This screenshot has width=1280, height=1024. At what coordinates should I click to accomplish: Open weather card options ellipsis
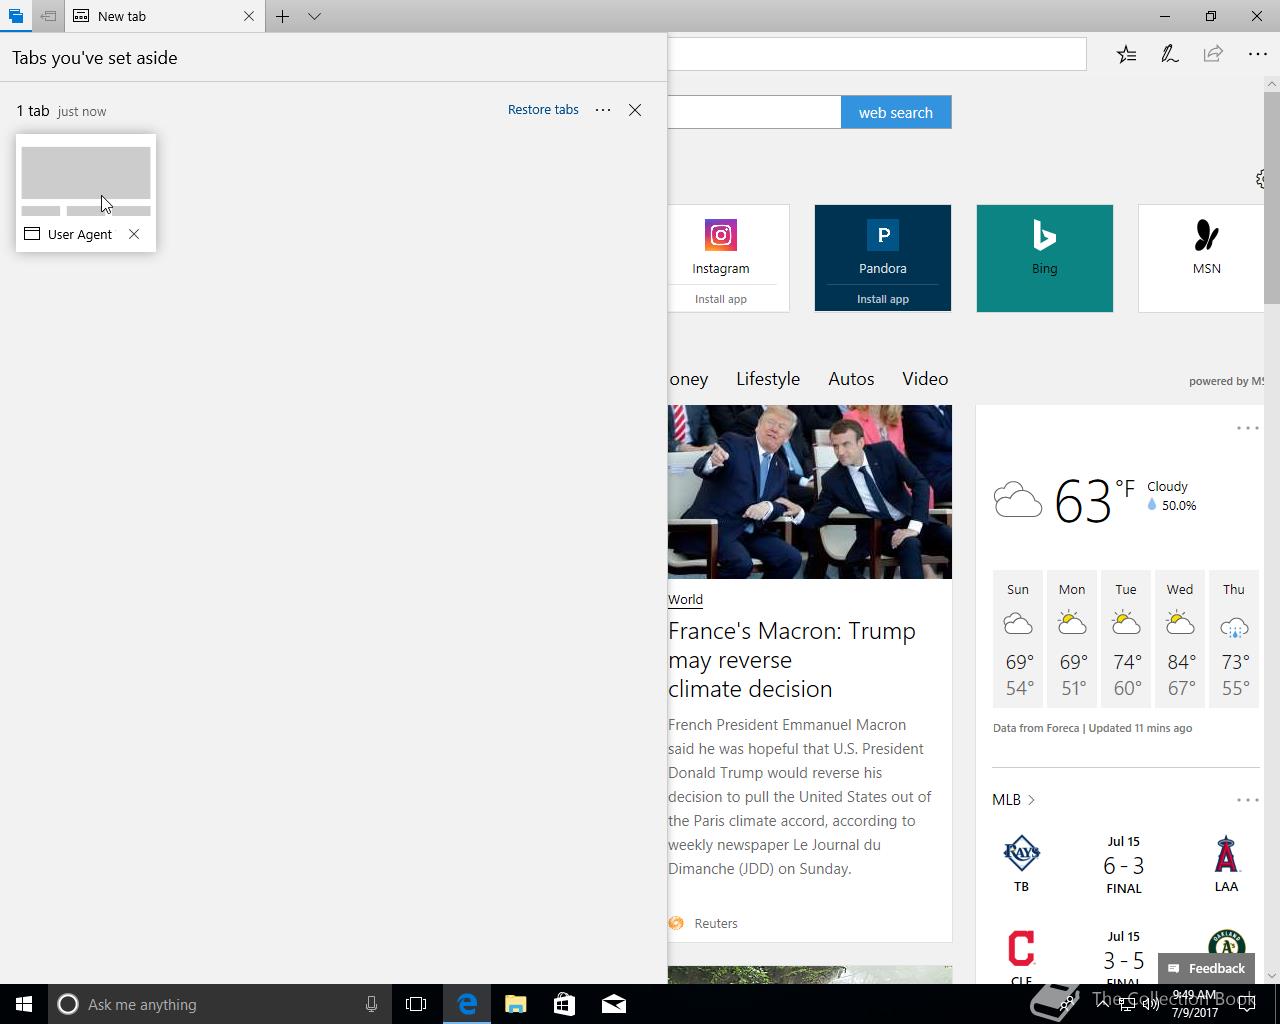(1247, 428)
